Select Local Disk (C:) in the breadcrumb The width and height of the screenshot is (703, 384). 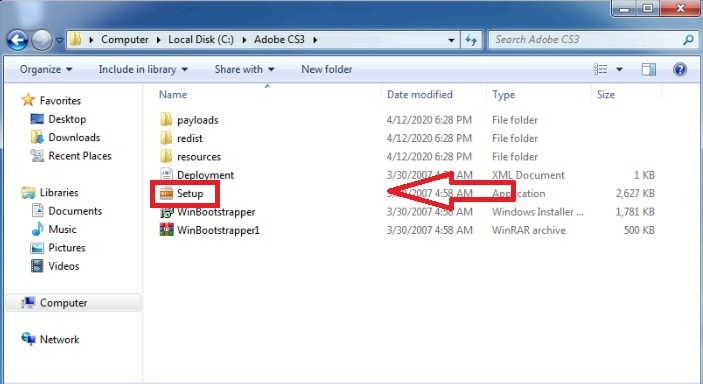(x=201, y=39)
